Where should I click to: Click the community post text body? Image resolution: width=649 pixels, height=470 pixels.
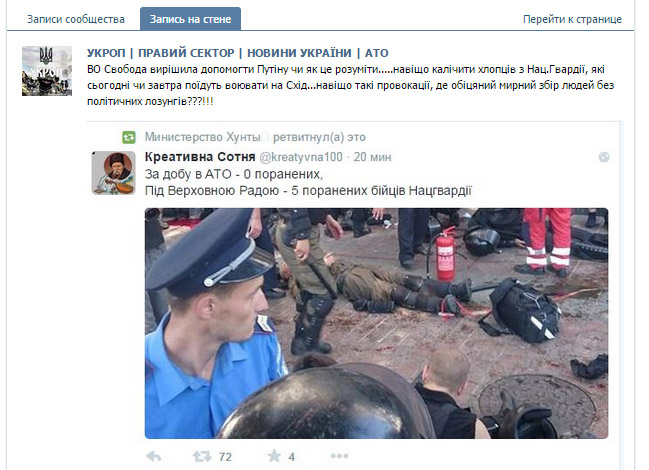click(x=351, y=85)
